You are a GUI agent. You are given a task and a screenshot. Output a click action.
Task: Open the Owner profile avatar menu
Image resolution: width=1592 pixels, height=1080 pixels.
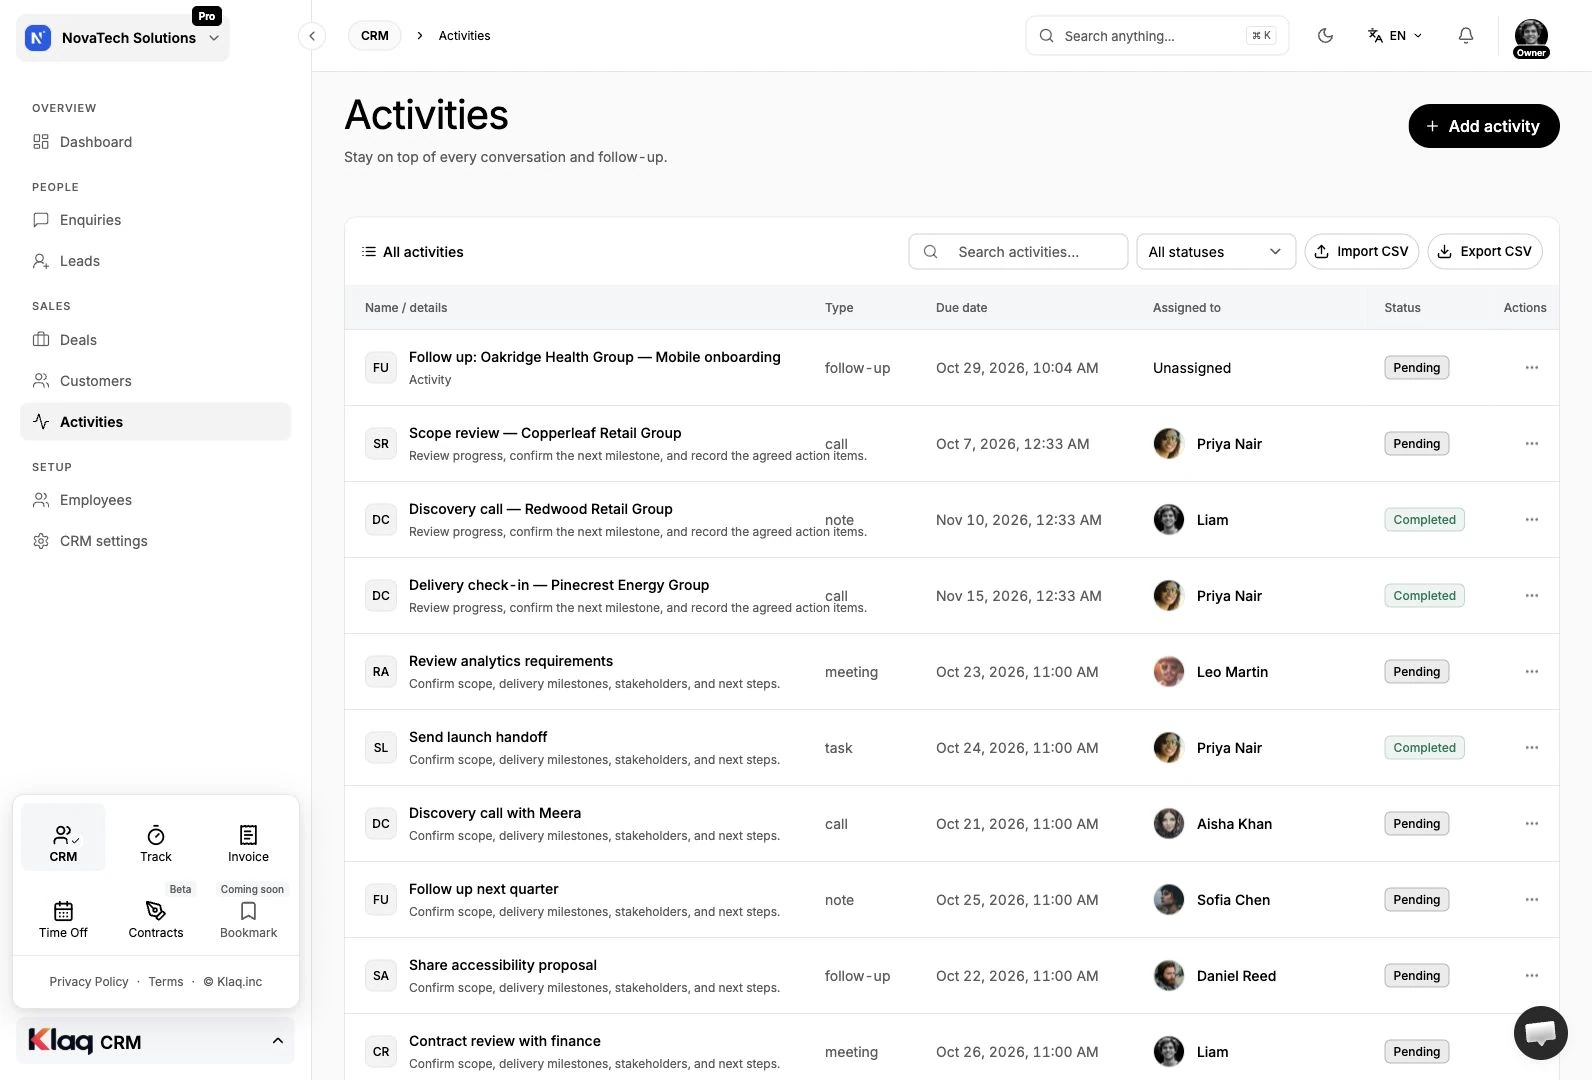(x=1531, y=38)
